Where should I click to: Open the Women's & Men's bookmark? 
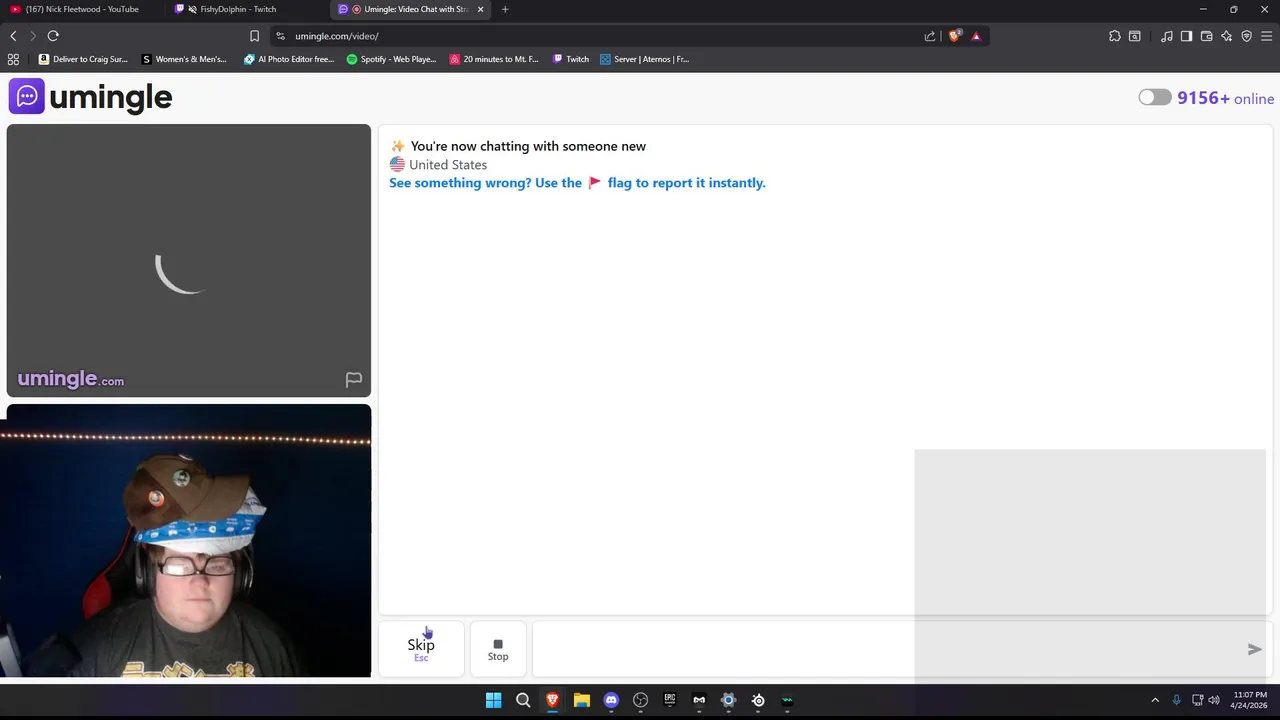click(x=184, y=59)
